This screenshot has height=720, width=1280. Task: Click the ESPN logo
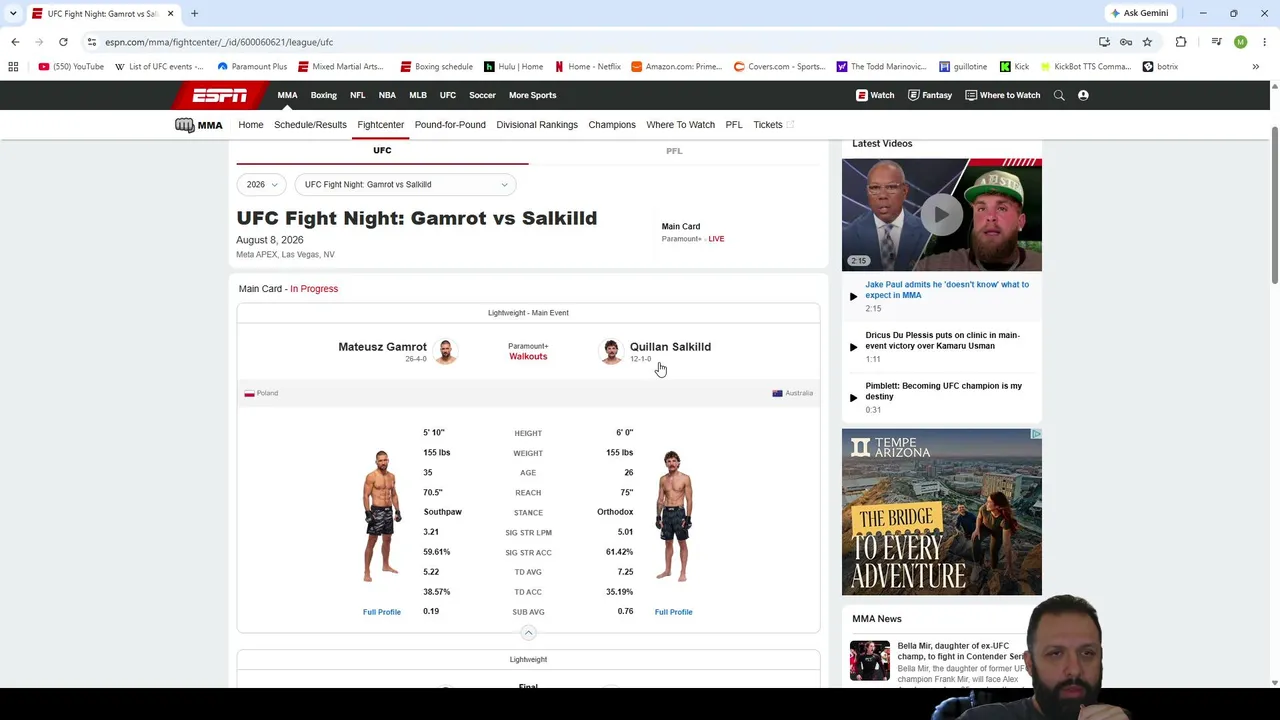tap(220, 95)
